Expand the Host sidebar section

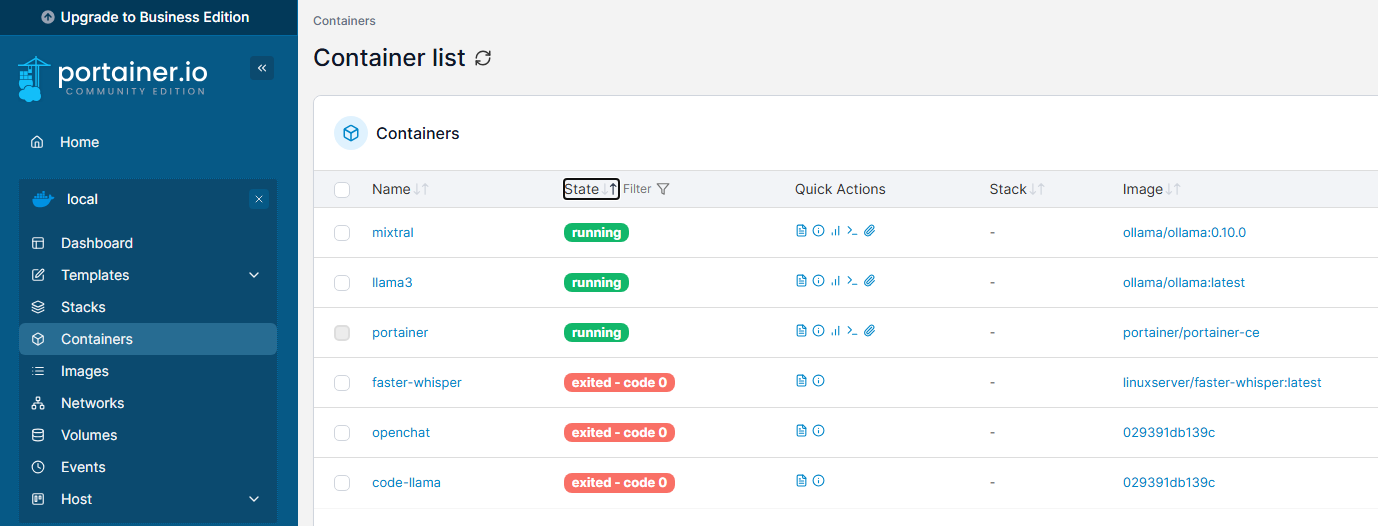coord(254,499)
